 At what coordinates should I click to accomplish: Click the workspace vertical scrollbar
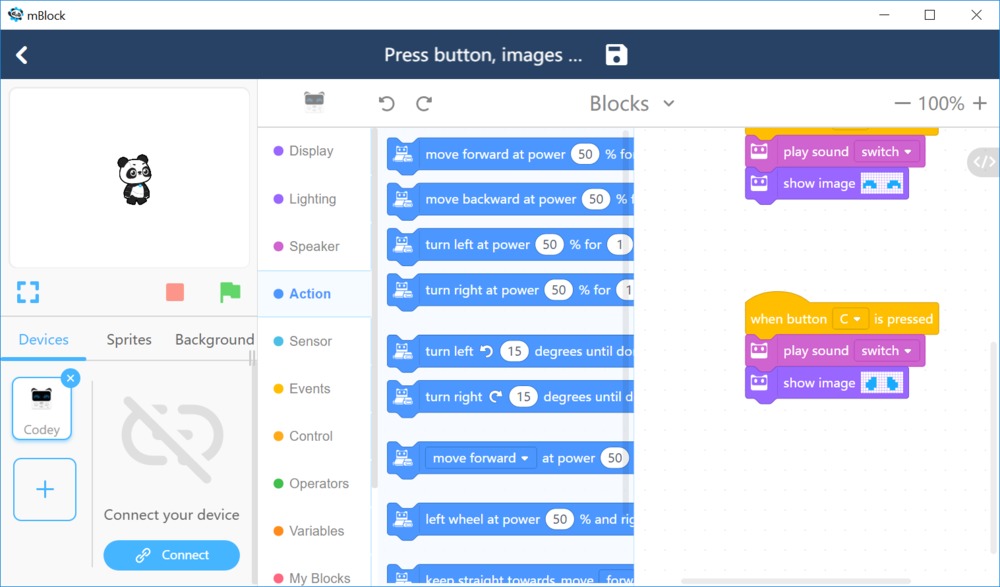pyautogui.click(x=992, y=447)
